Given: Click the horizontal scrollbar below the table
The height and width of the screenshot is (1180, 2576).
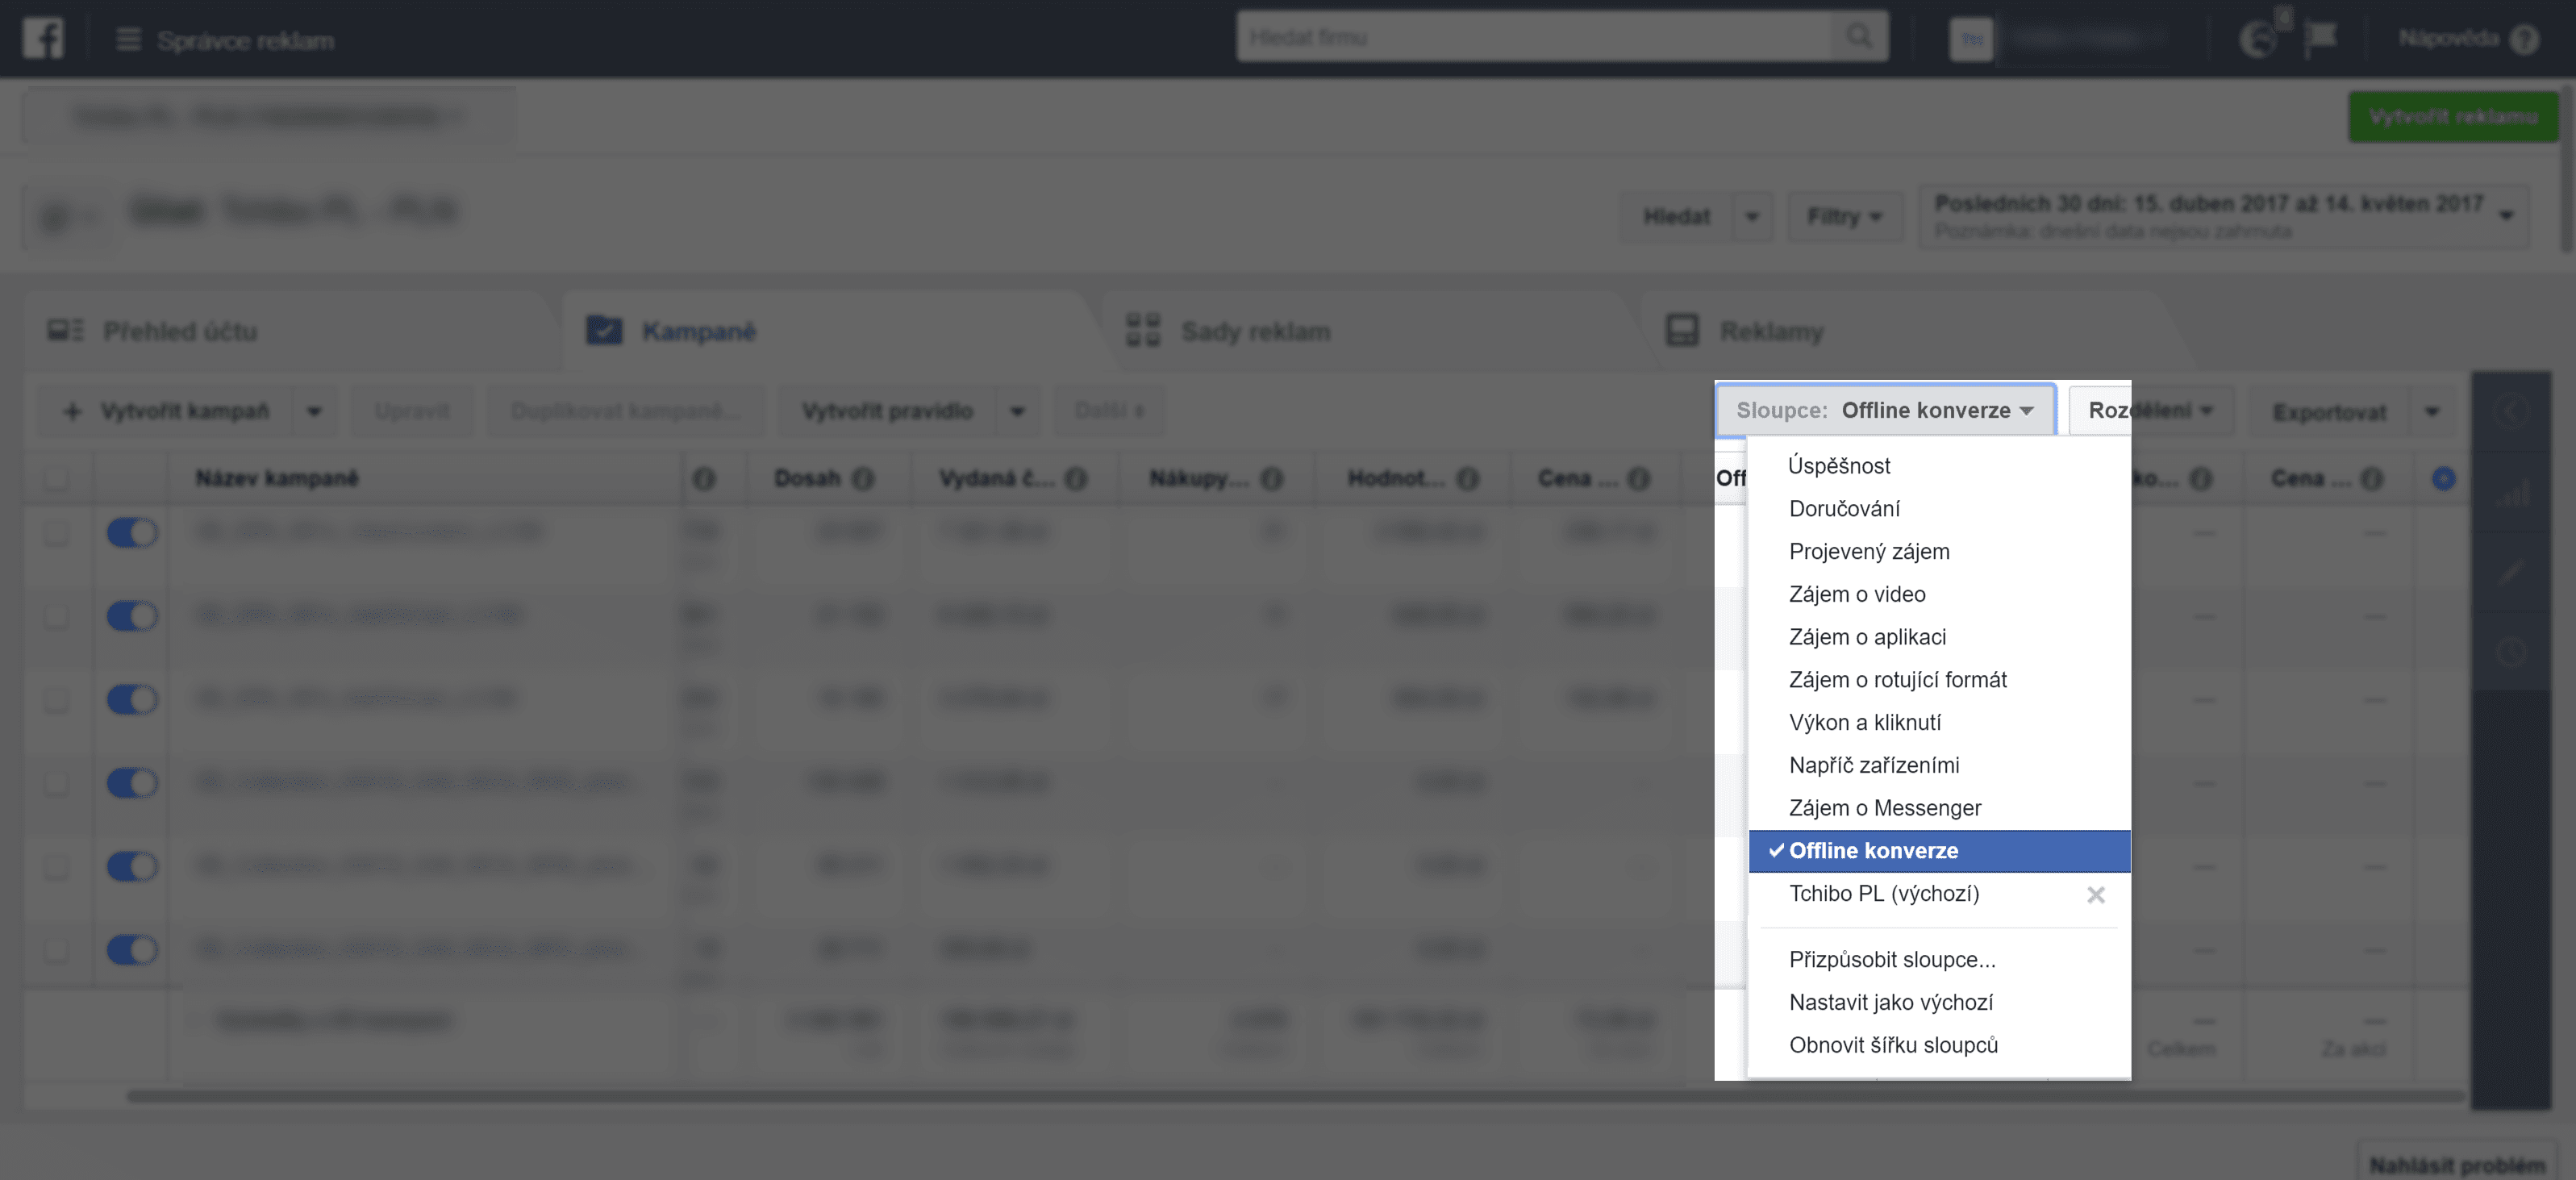Looking at the screenshot, I should pyautogui.click(x=1200, y=1096).
